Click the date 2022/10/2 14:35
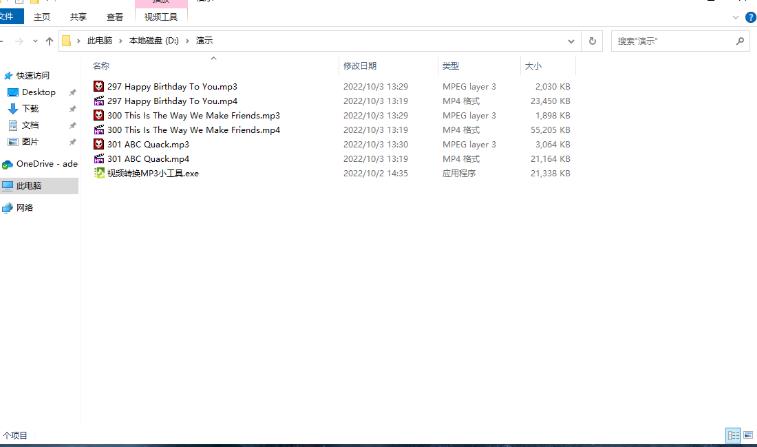757x447 pixels. tap(376, 173)
